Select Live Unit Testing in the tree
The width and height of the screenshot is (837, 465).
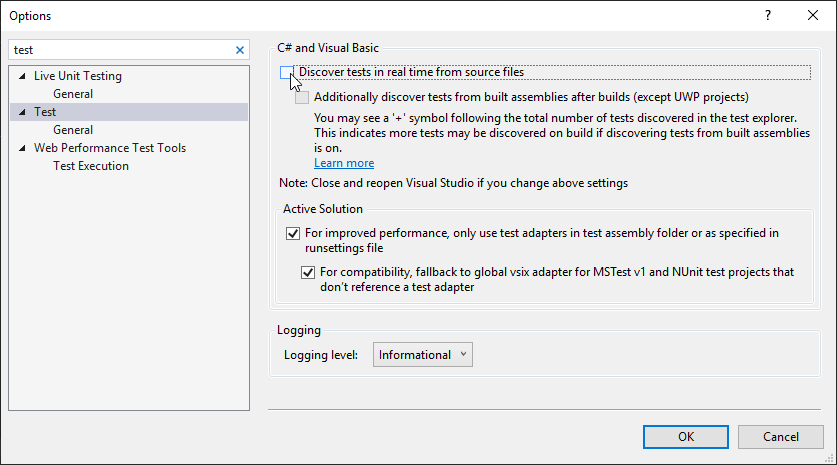click(x=78, y=76)
